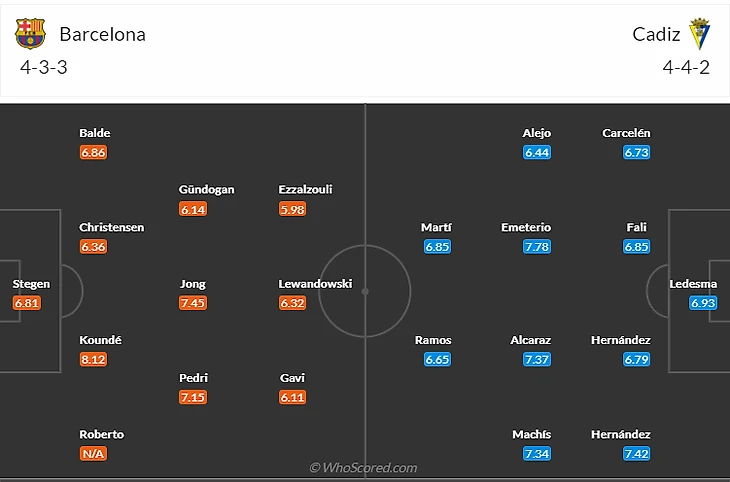Click Cadiz's 4-4-2 formation label
Image resolution: width=730 pixels, height=482 pixels.
point(686,68)
